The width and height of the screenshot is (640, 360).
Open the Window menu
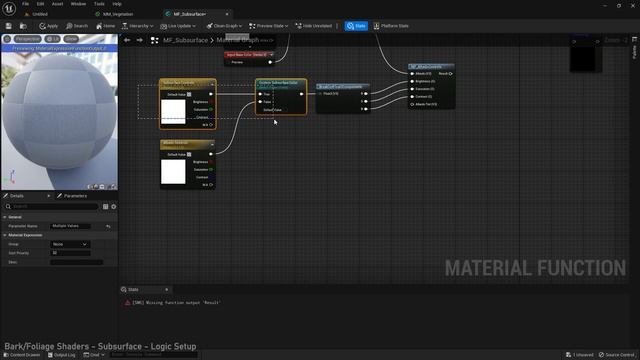[78, 4]
